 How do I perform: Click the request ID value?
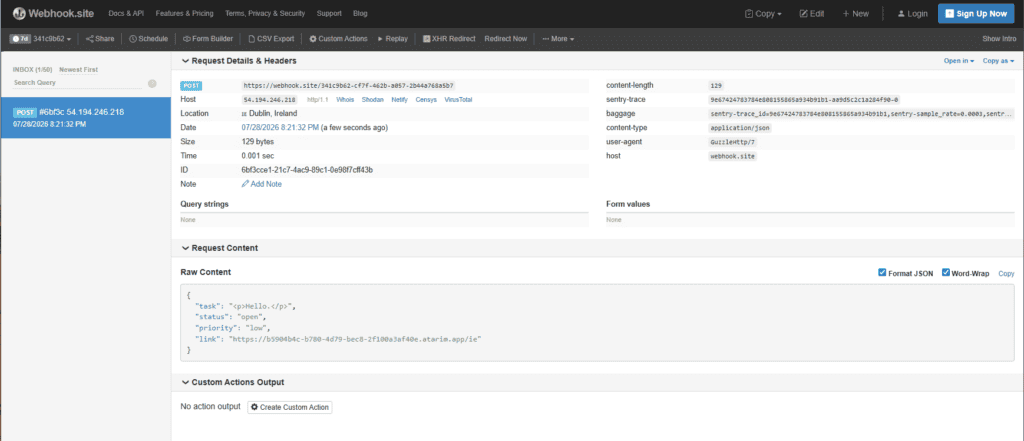pos(307,170)
